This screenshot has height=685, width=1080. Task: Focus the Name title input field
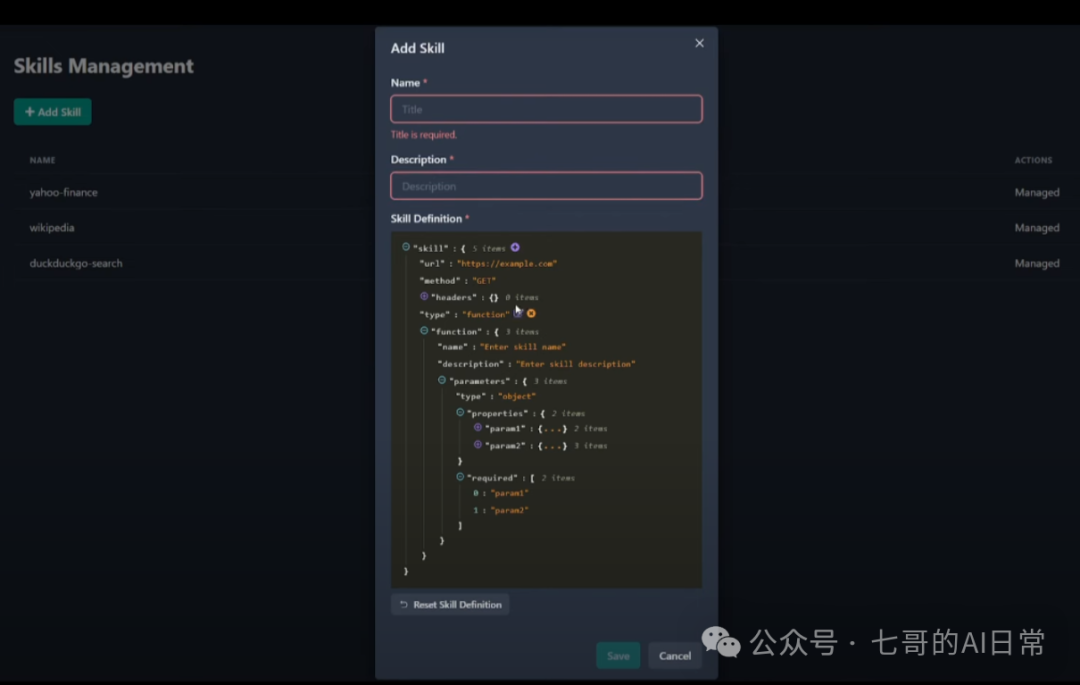click(546, 109)
